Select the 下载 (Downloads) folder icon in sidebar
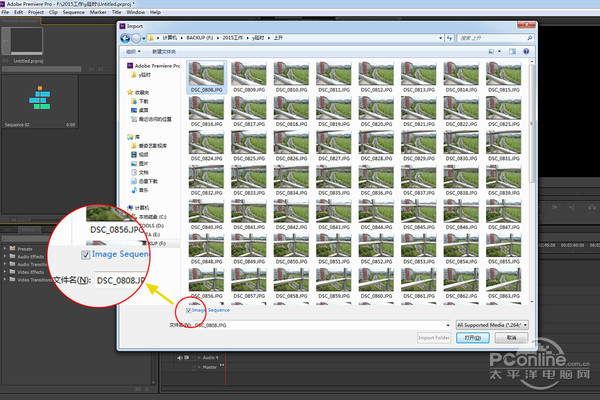The image size is (600, 400). coord(133,101)
